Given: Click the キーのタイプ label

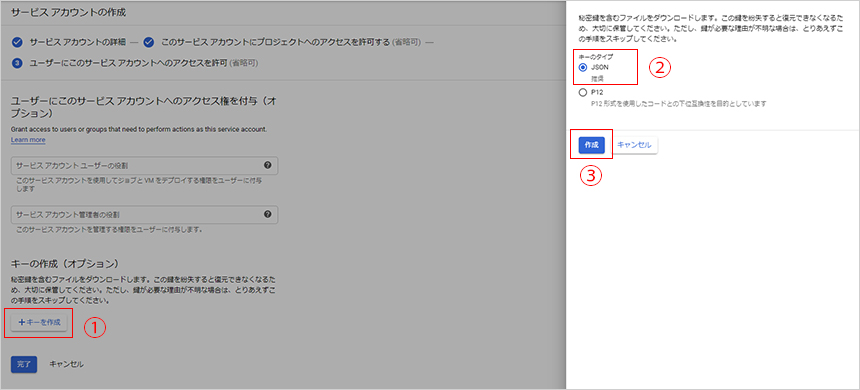Looking at the screenshot, I should [597, 56].
